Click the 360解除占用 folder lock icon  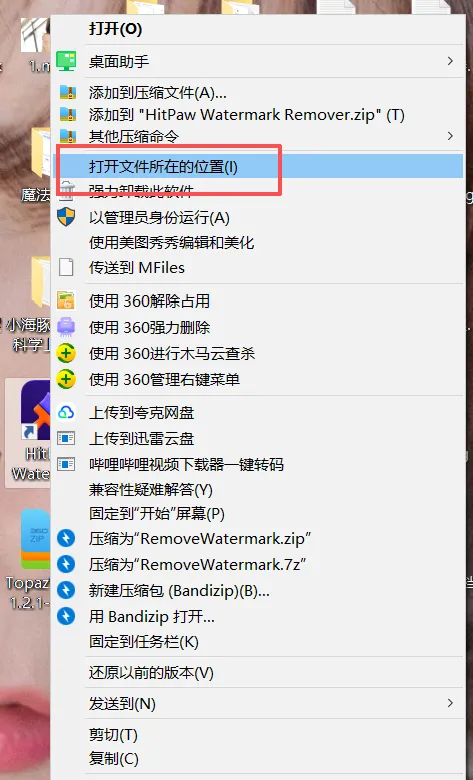pos(66,301)
